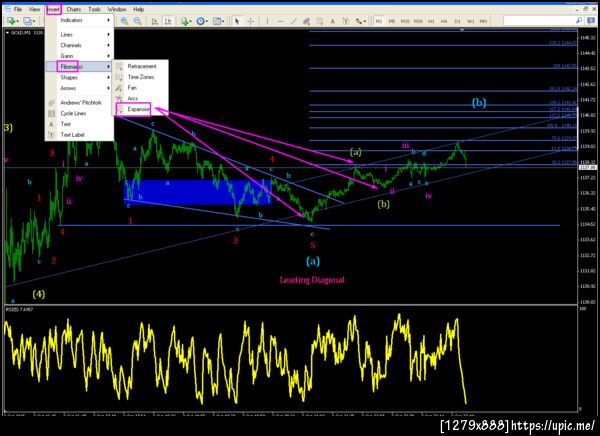Expand the Shapes submenu
This screenshot has width=600, height=436.
point(80,77)
